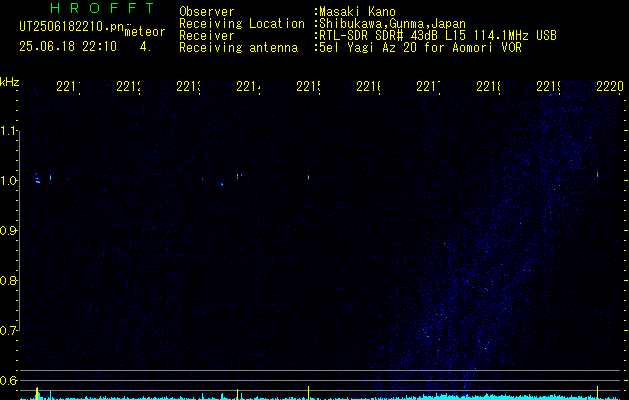Click the 2217 time tick label
Viewport: 629px width, 400px height.
pos(428,86)
